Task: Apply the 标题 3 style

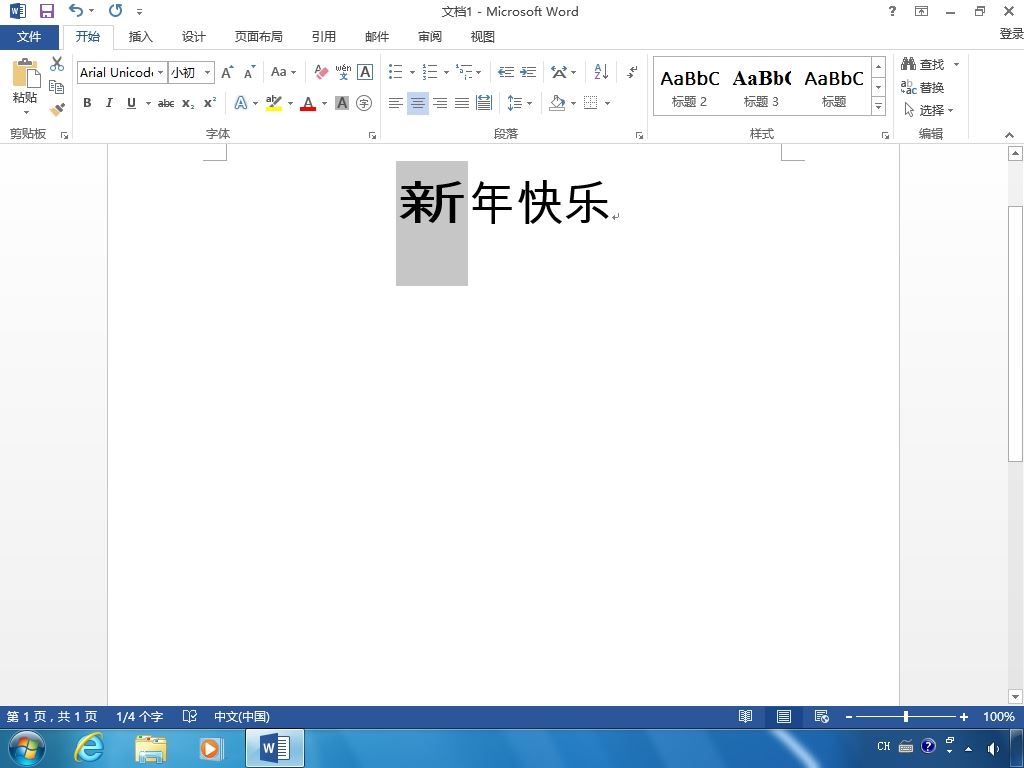Action: pyautogui.click(x=761, y=87)
